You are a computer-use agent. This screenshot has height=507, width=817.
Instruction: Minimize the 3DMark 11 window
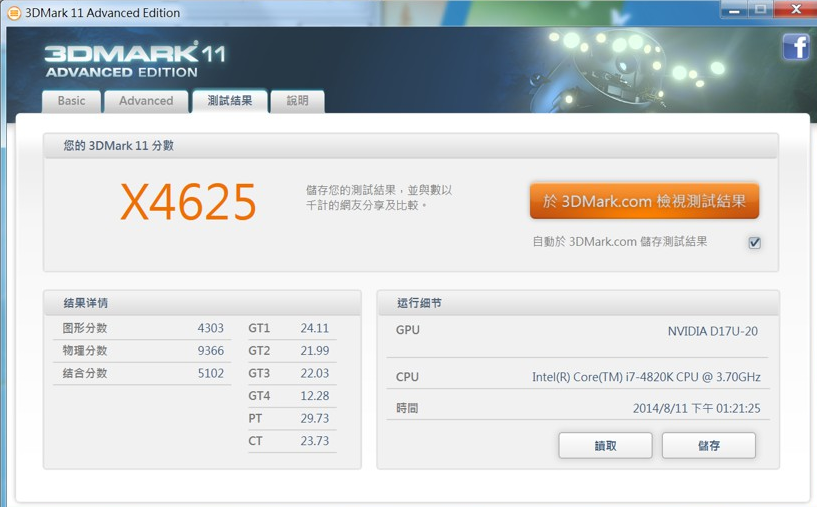point(734,9)
